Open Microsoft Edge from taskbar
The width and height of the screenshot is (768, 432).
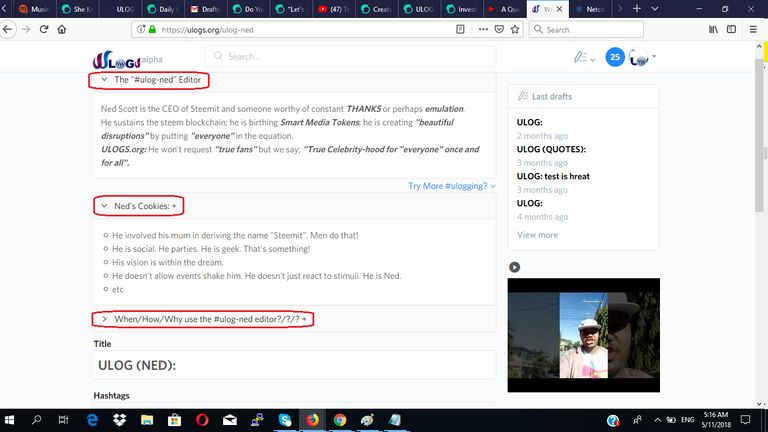pos(92,420)
